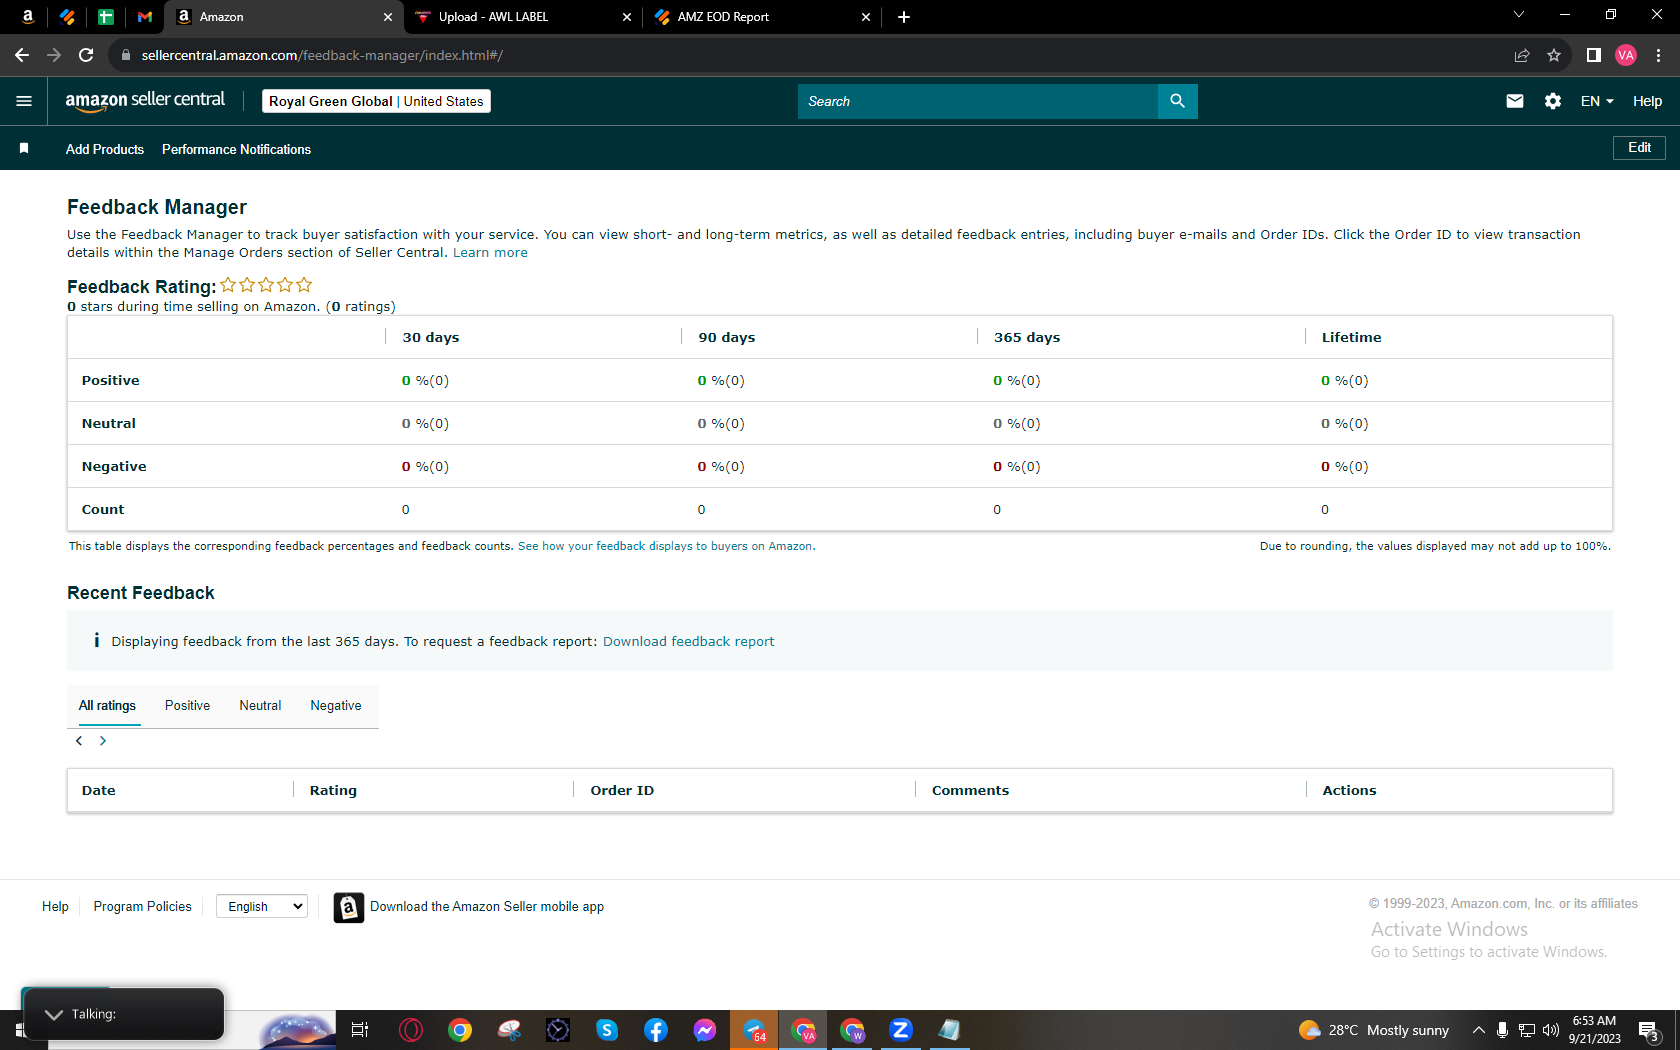Open Facebook from the taskbar
Viewport: 1680px width, 1050px height.
point(656,1030)
